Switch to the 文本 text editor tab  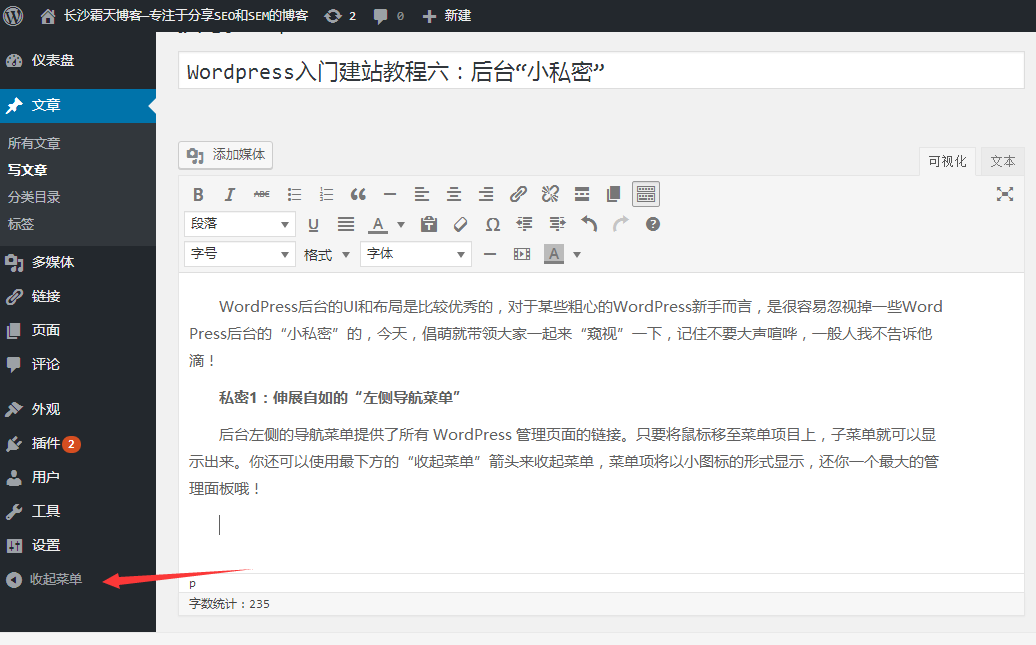pos(1002,161)
